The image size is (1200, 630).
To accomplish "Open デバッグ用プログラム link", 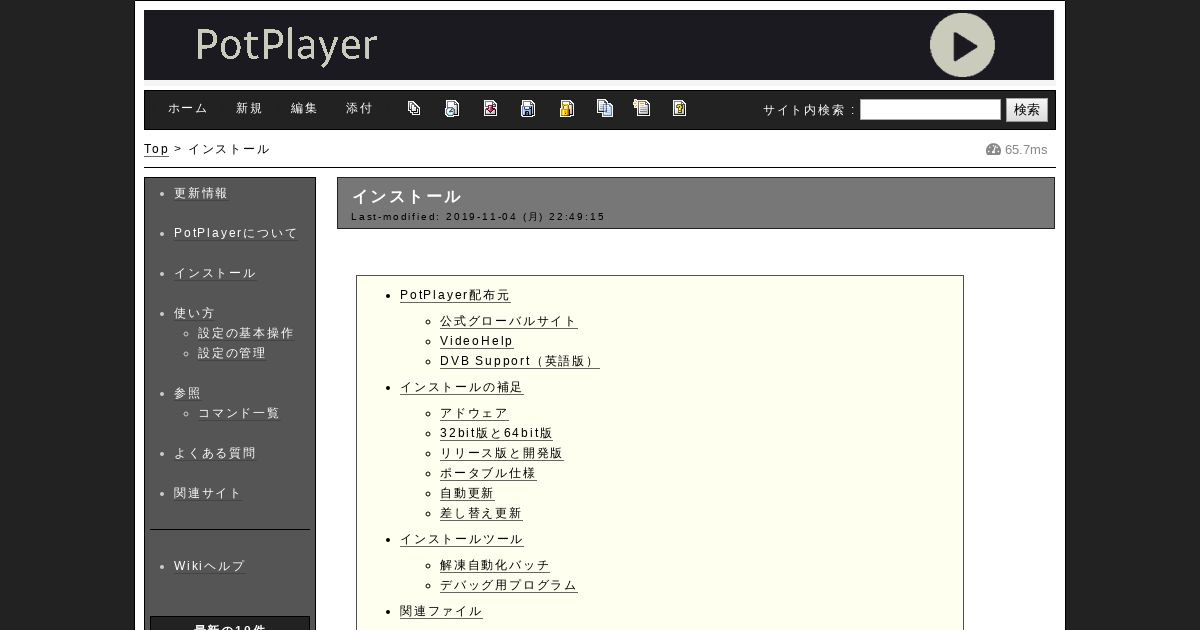I will [x=509, y=585].
